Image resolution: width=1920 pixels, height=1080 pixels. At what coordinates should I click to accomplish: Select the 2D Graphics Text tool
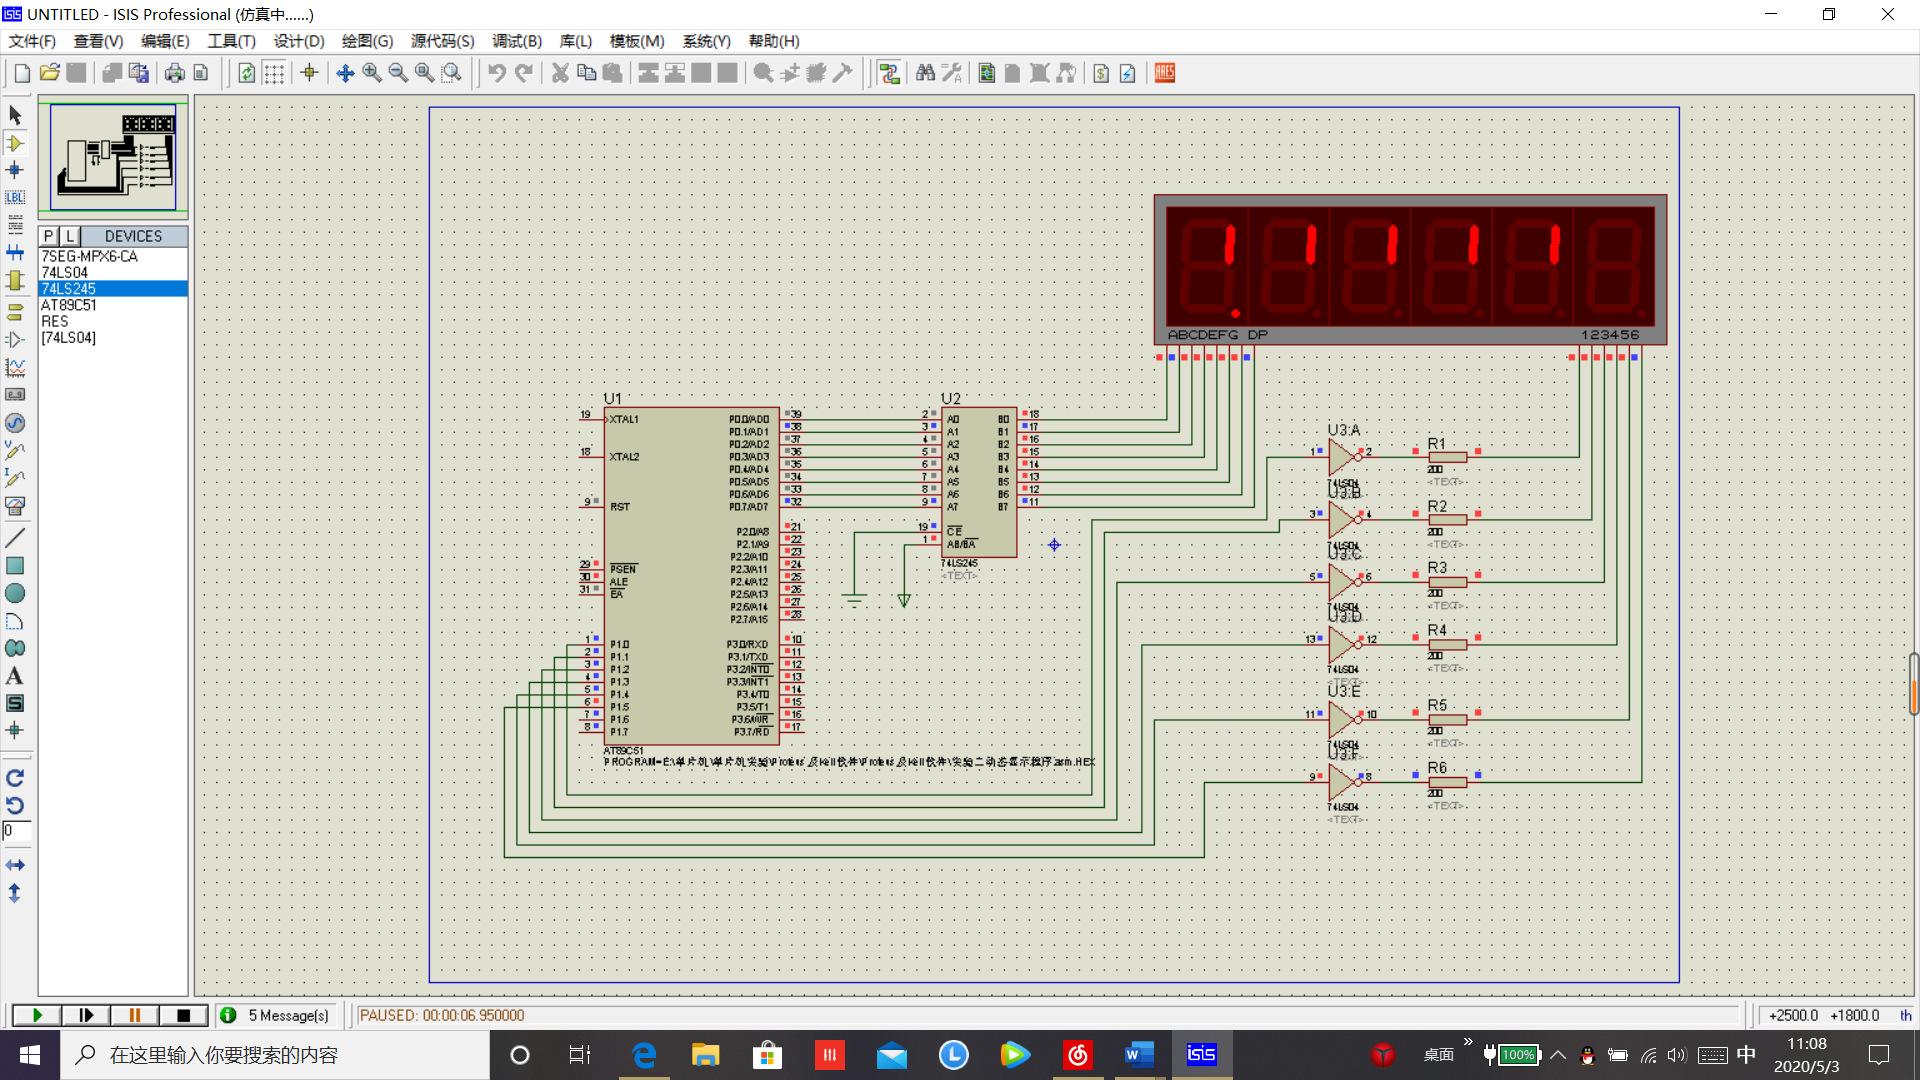[x=15, y=676]
